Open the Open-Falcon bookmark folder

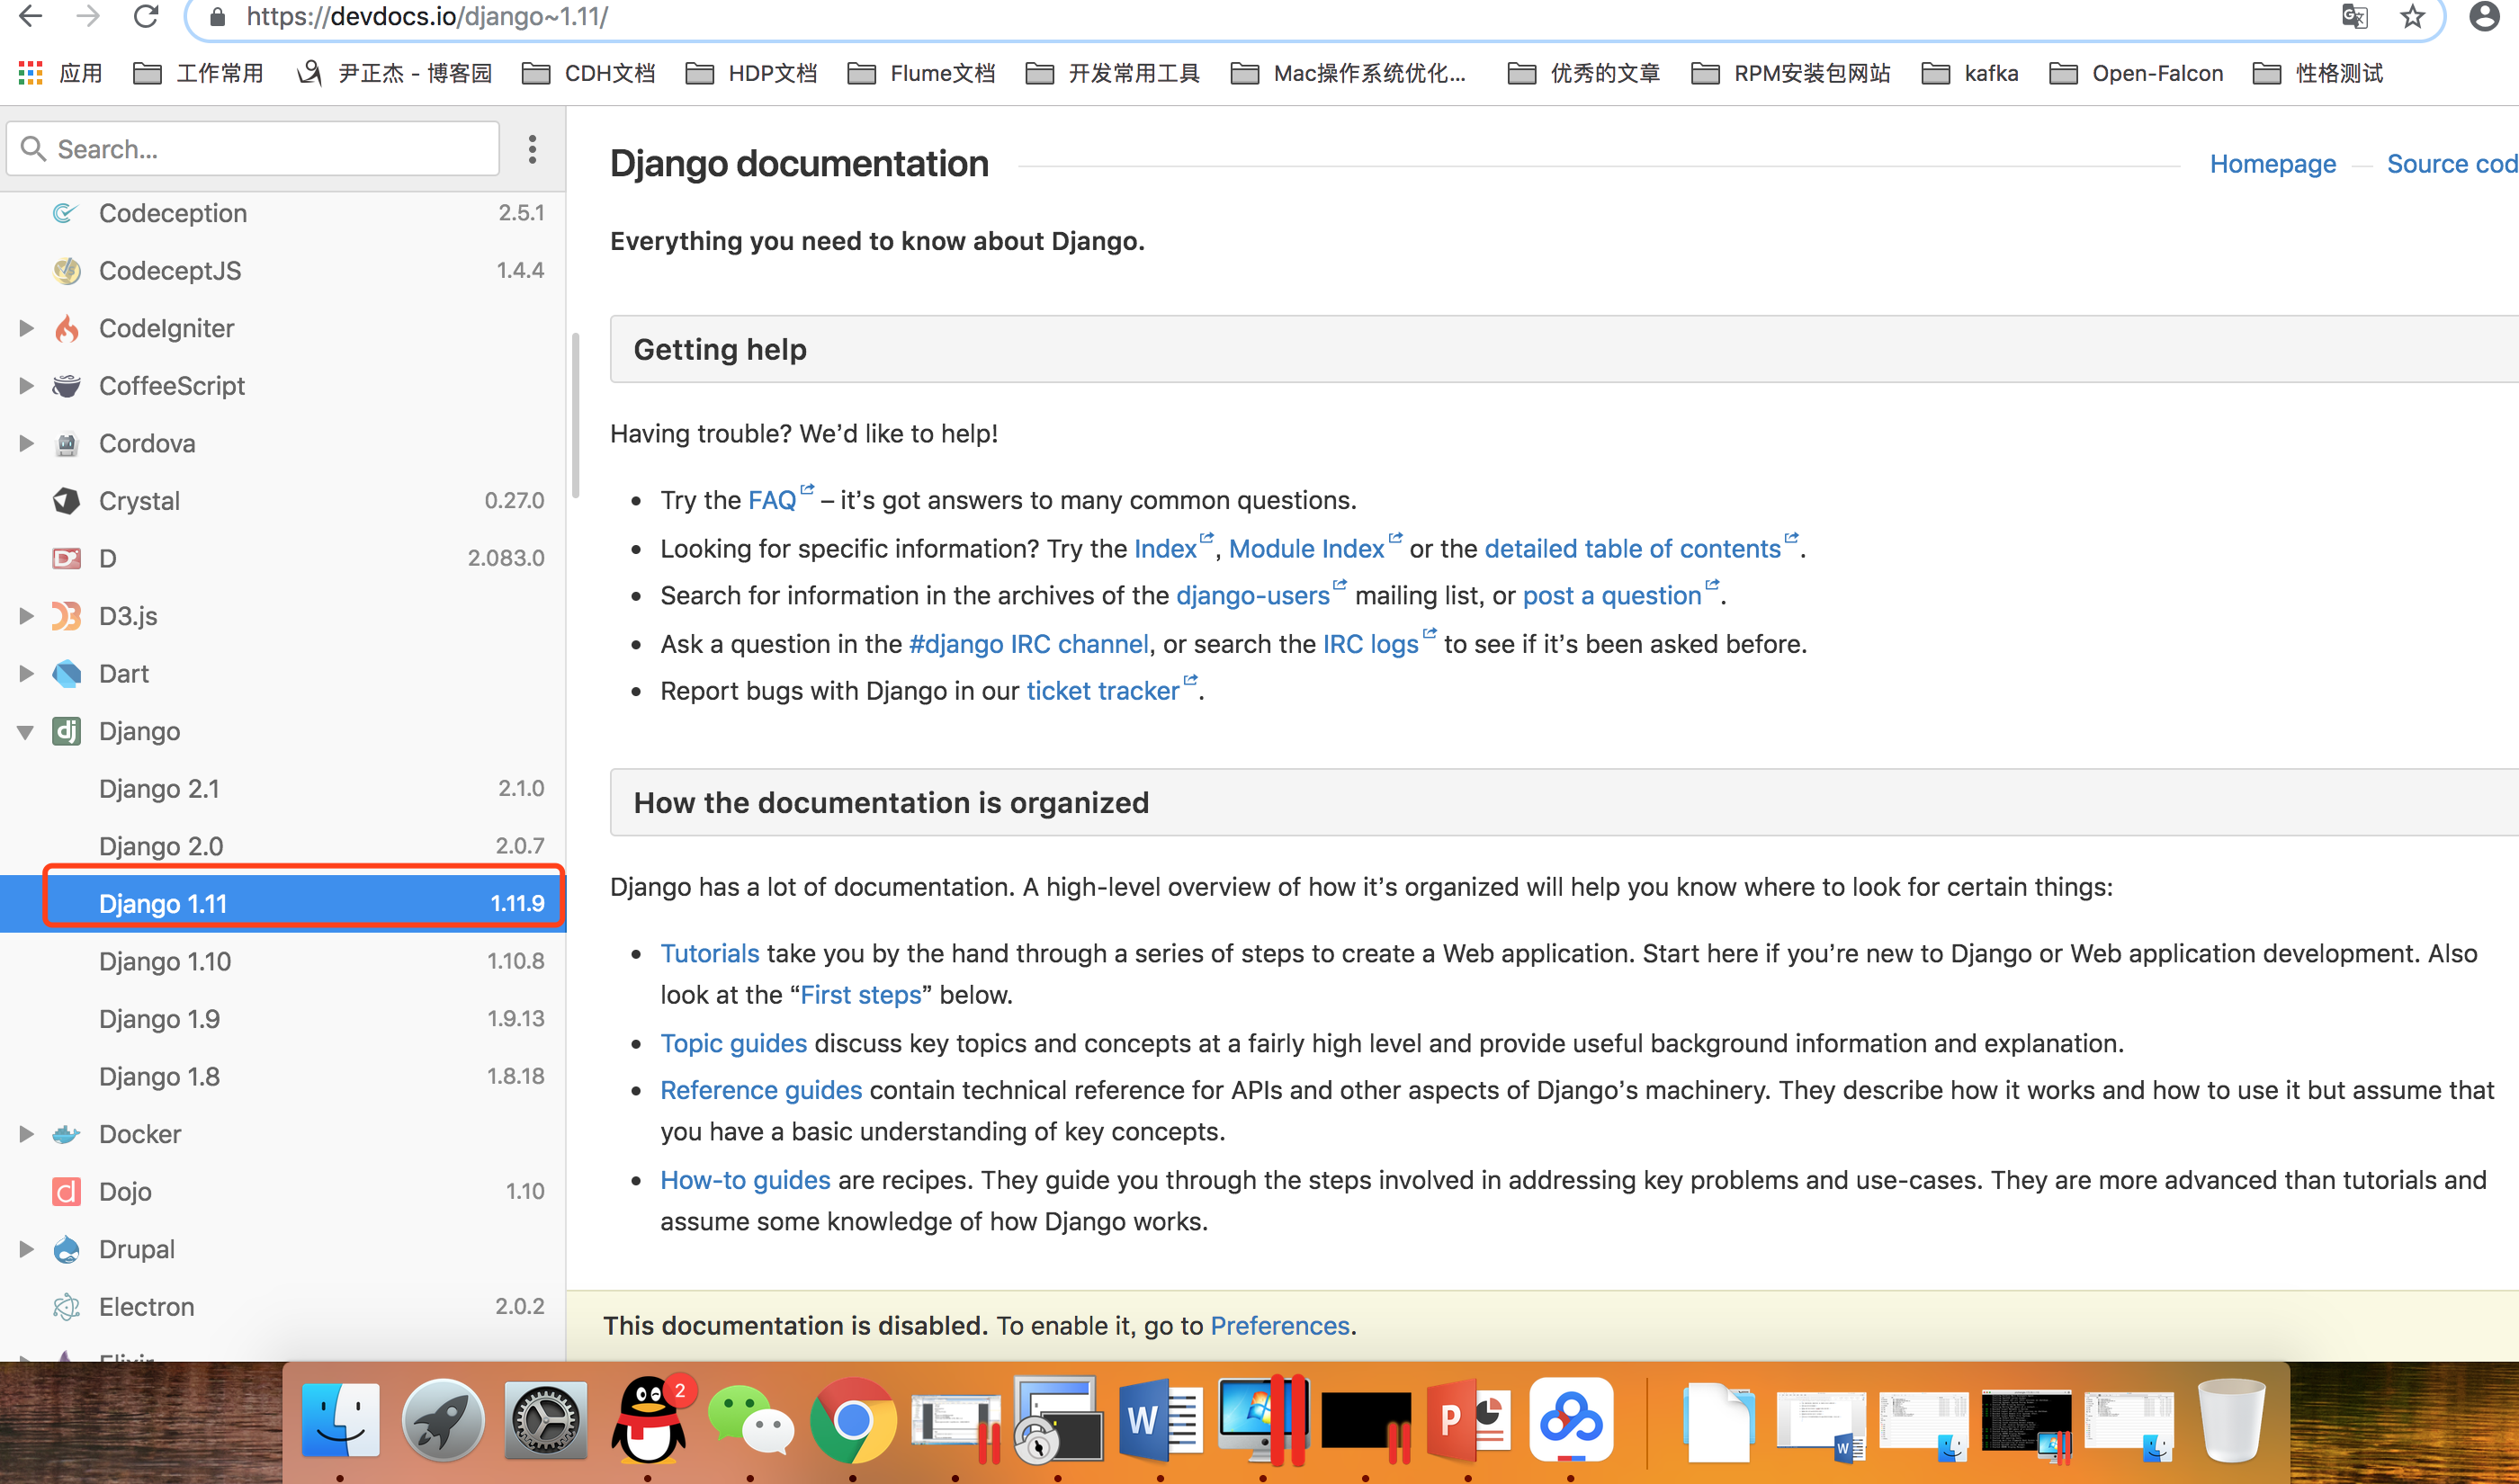(x=2136, y=73)
